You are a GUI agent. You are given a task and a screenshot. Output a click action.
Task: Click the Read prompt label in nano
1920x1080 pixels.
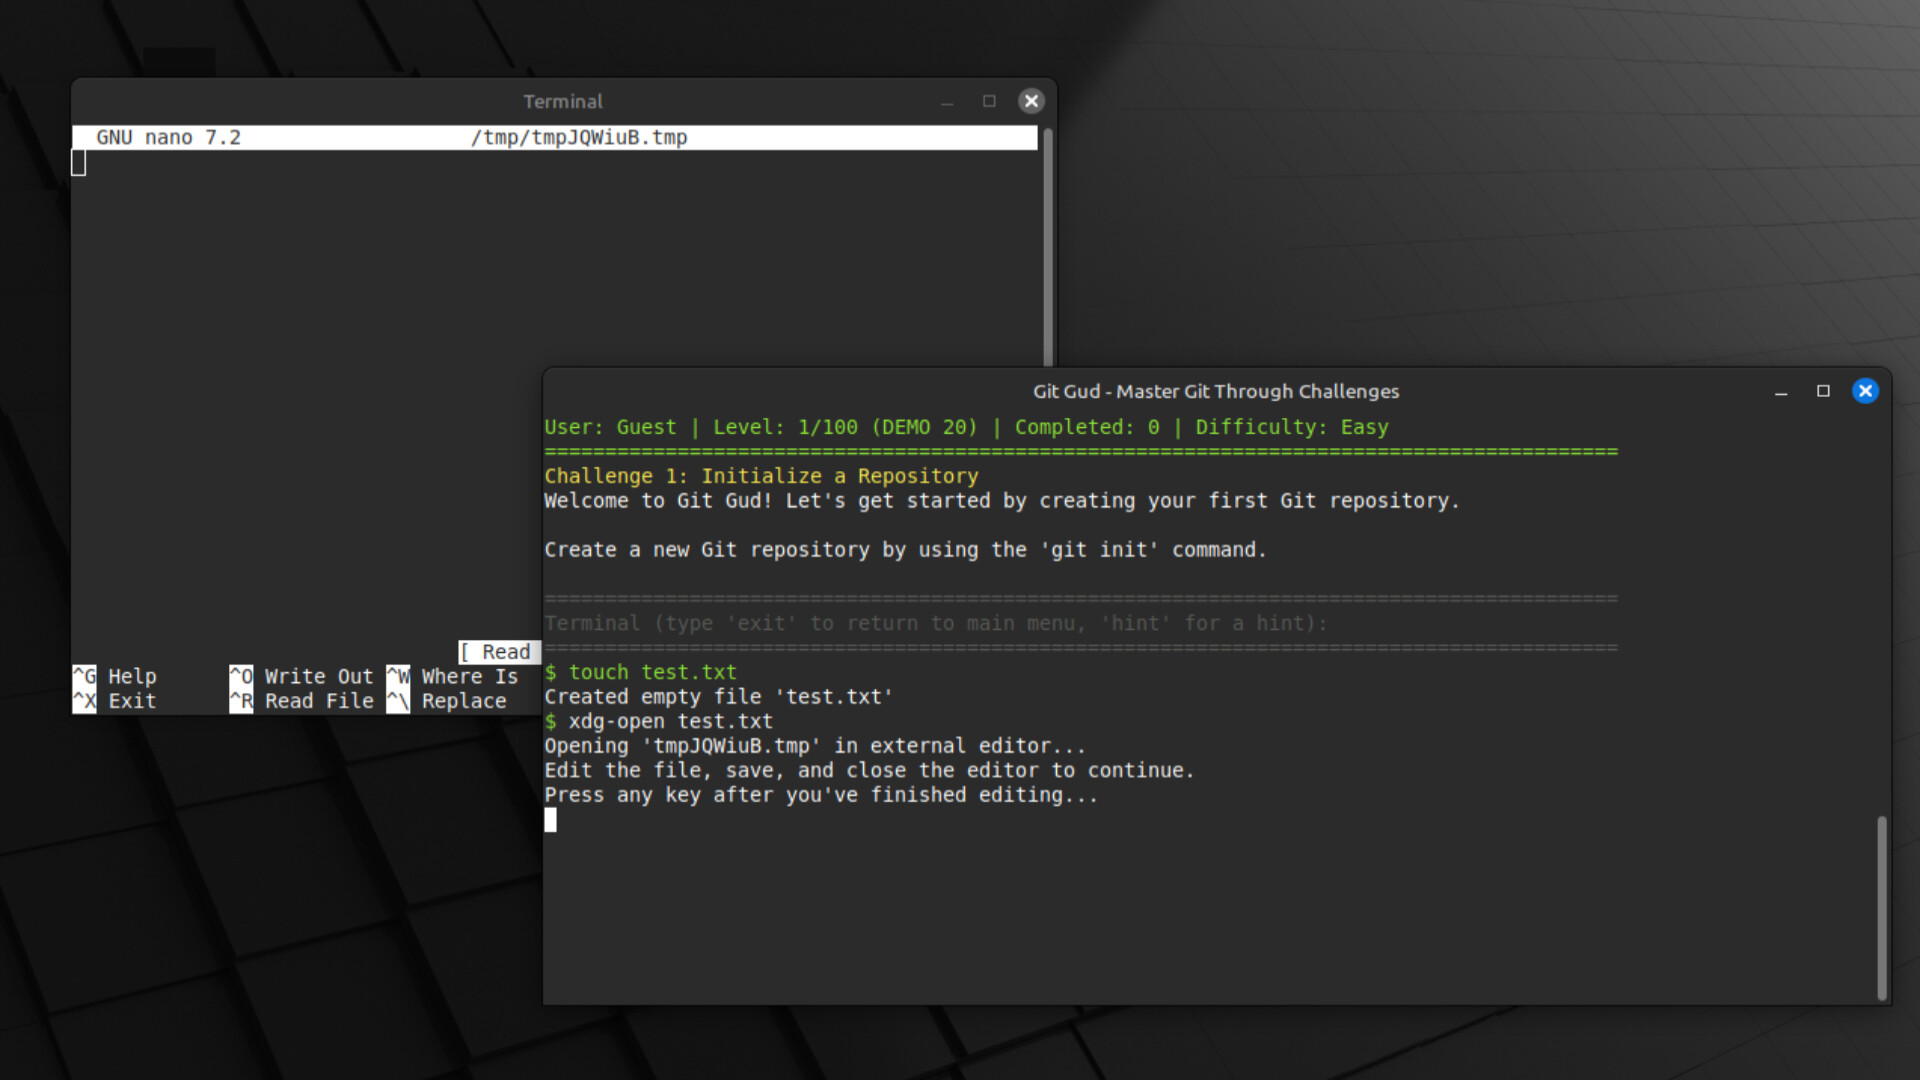click(499, 652)
